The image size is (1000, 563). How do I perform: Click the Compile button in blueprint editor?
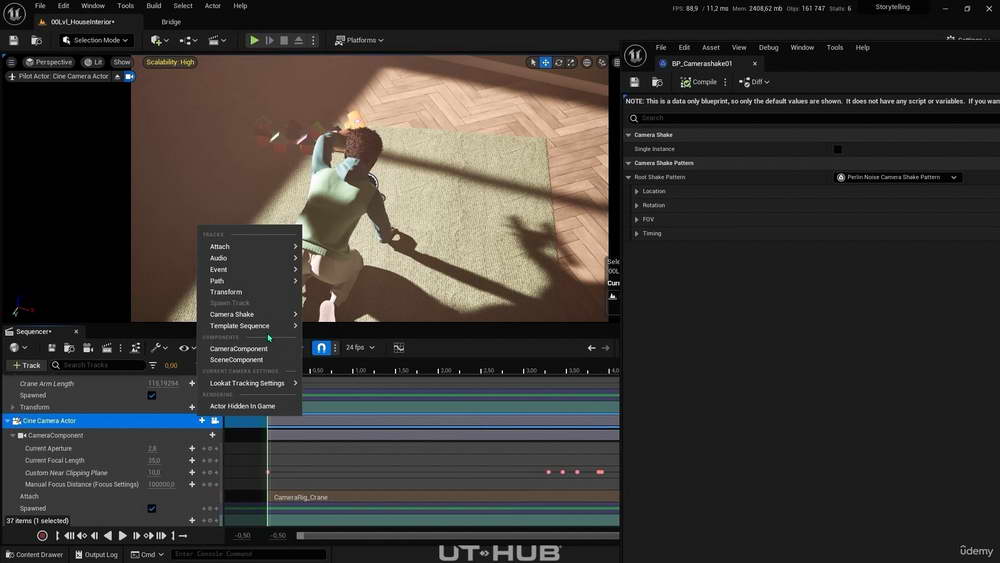pos(698,82)
